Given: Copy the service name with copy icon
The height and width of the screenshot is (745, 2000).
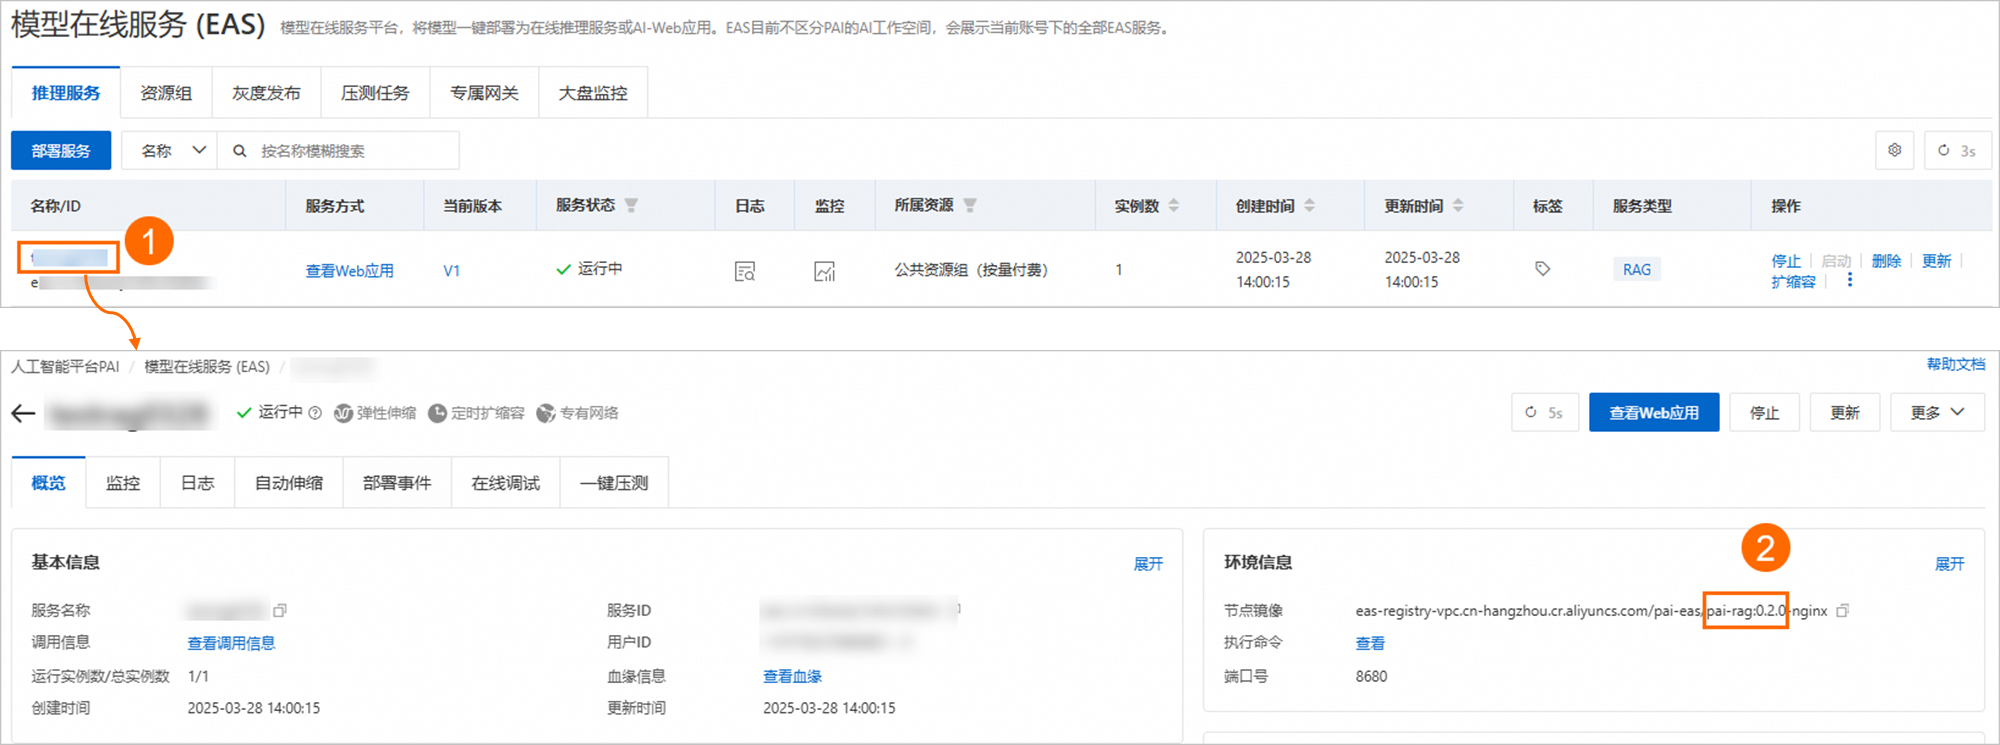Looking at the screenshot, I should [x=280, y=610].
